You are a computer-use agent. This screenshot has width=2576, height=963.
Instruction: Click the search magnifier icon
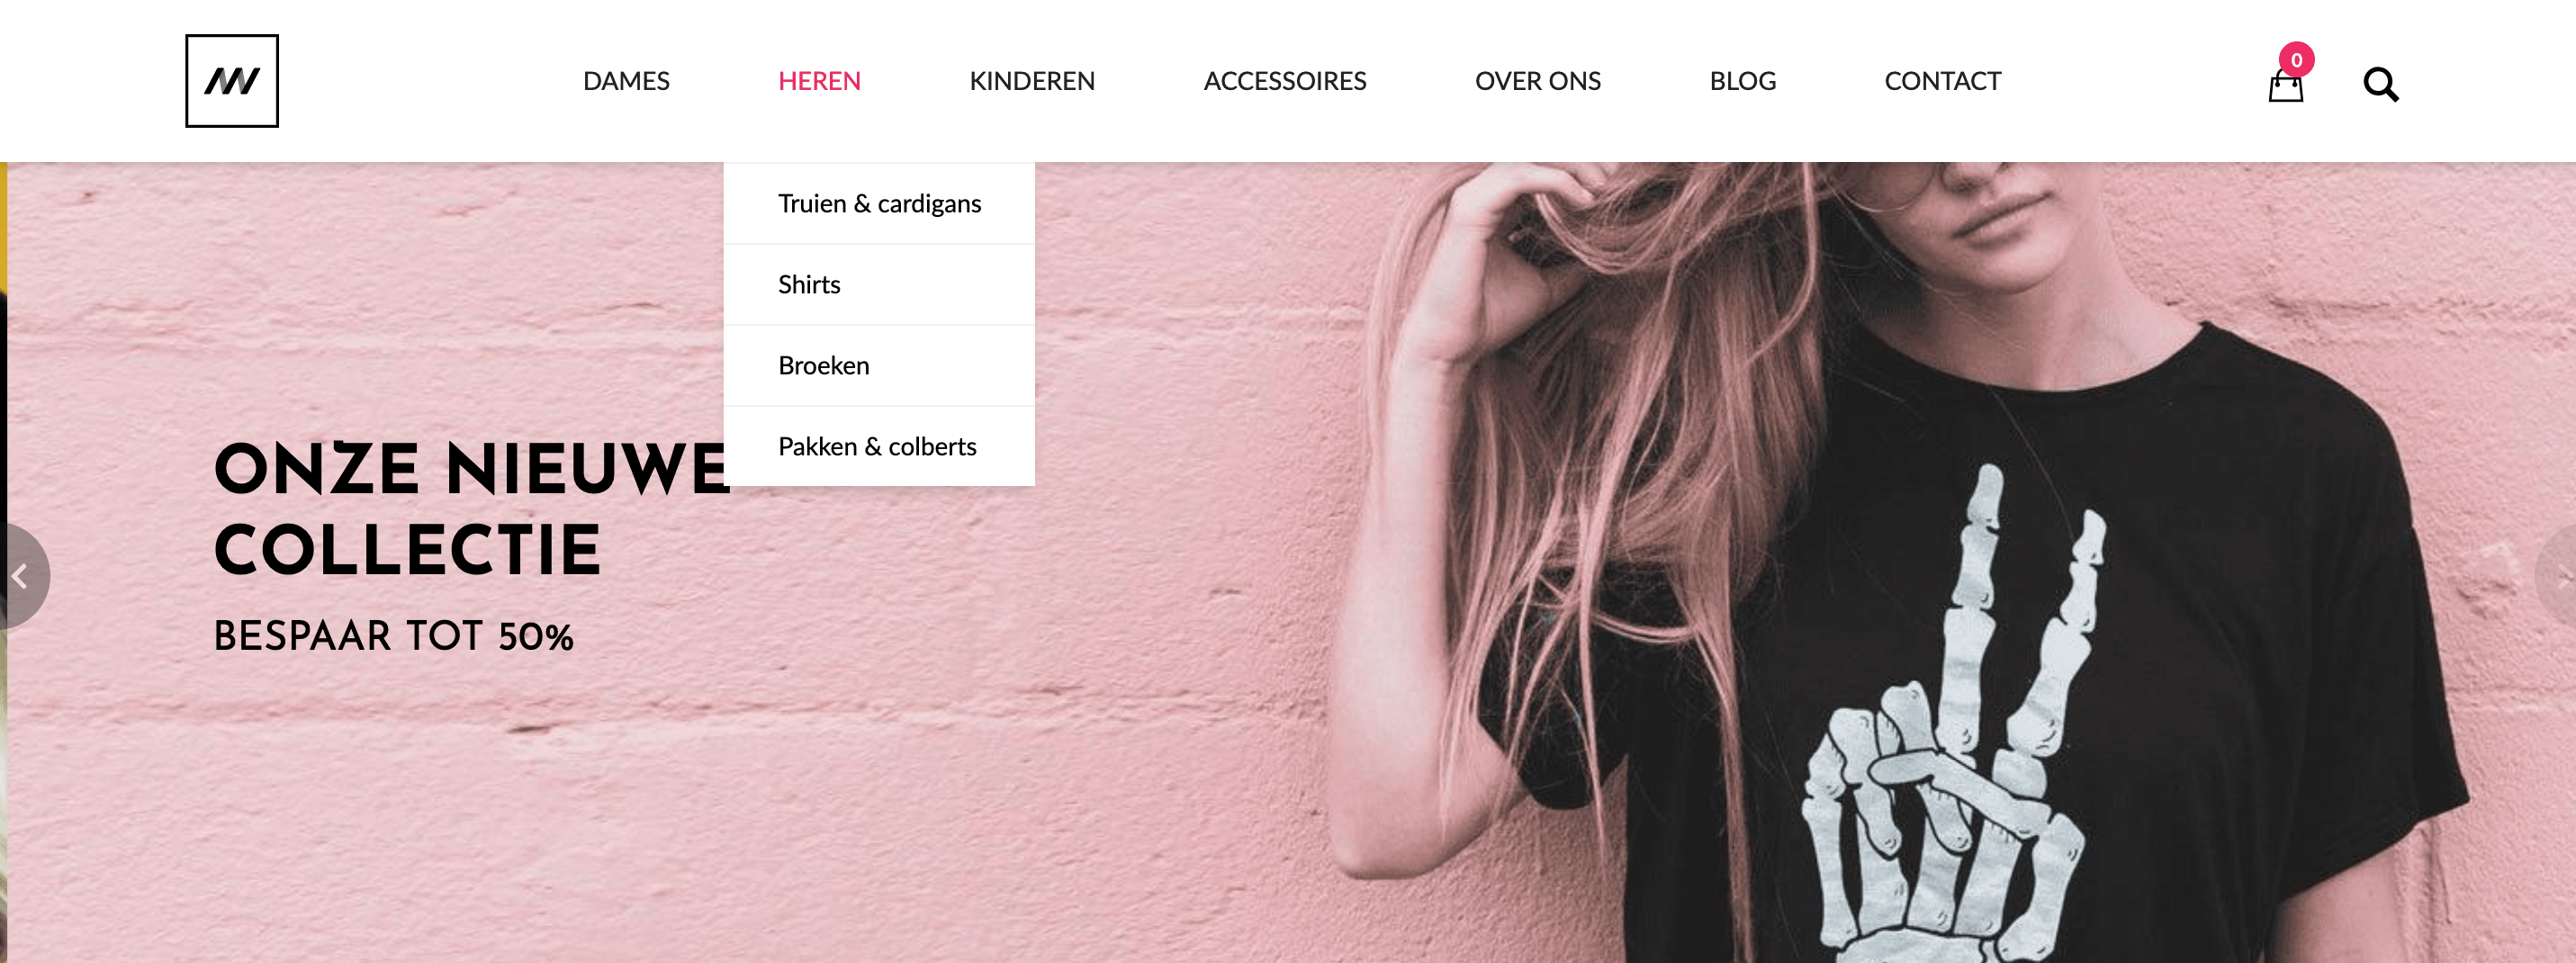click(x=2380, y=85)
